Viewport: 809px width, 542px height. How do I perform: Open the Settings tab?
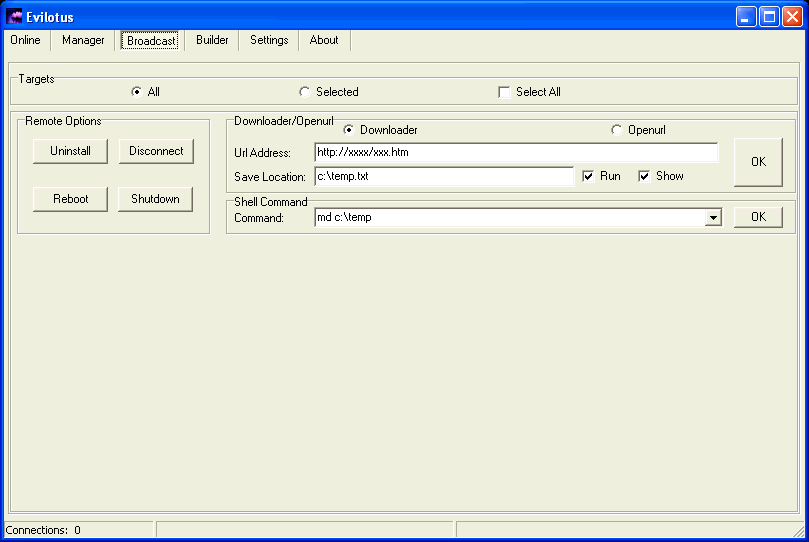point(269,40)
